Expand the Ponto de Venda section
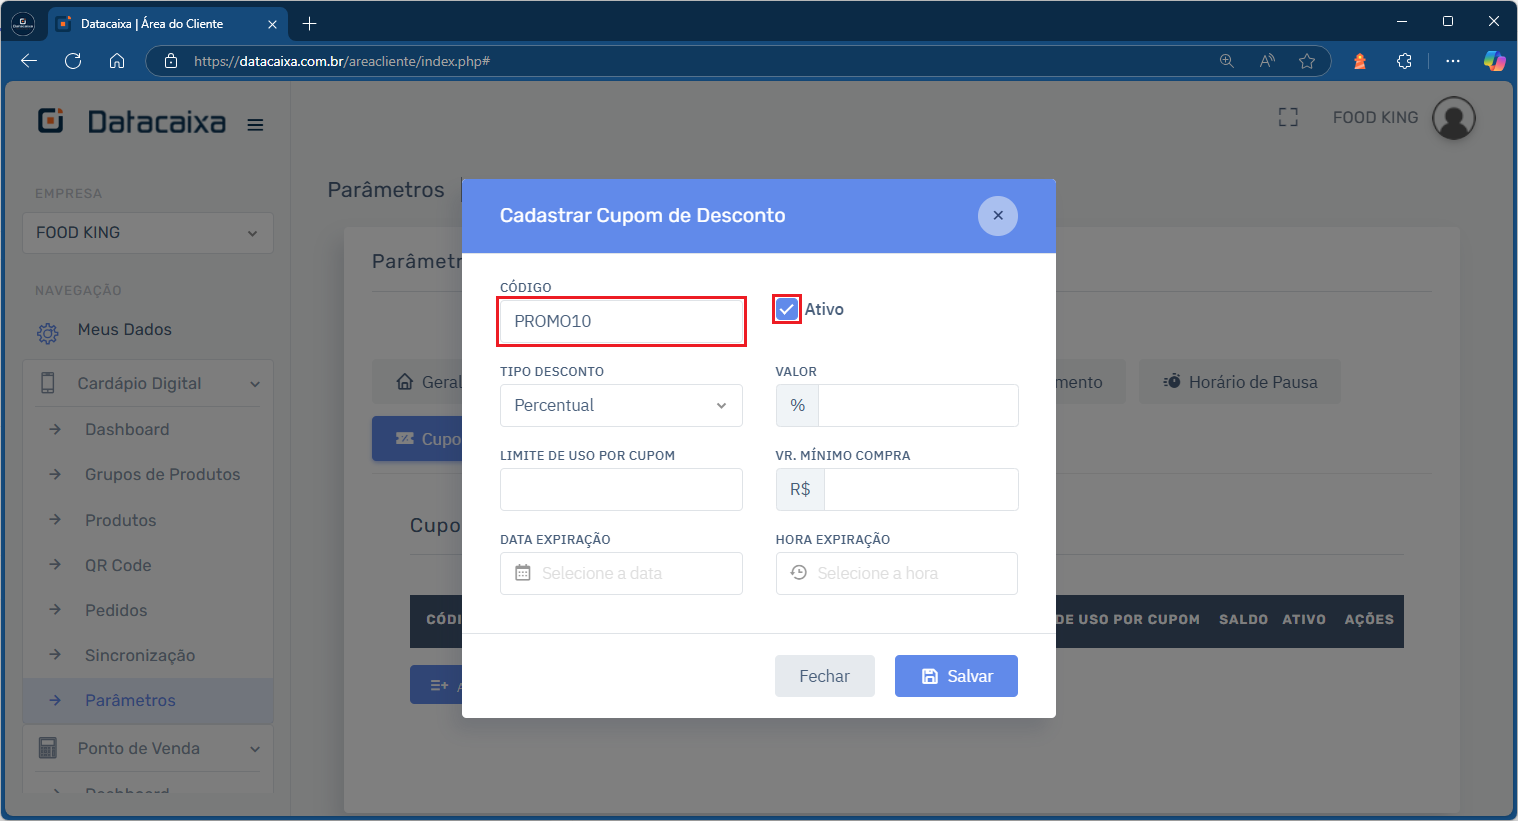The image size is (1518, 821). click(x=148, y=748)
